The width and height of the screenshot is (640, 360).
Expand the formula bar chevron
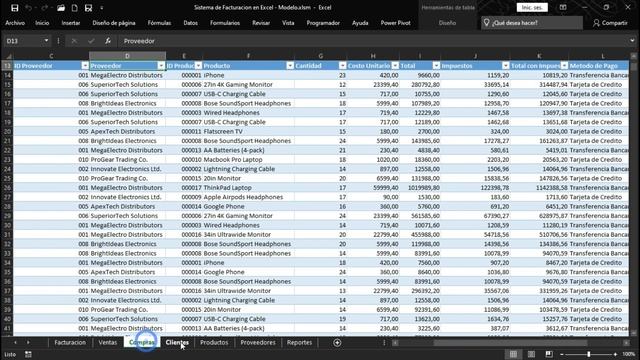pos(632,41)
